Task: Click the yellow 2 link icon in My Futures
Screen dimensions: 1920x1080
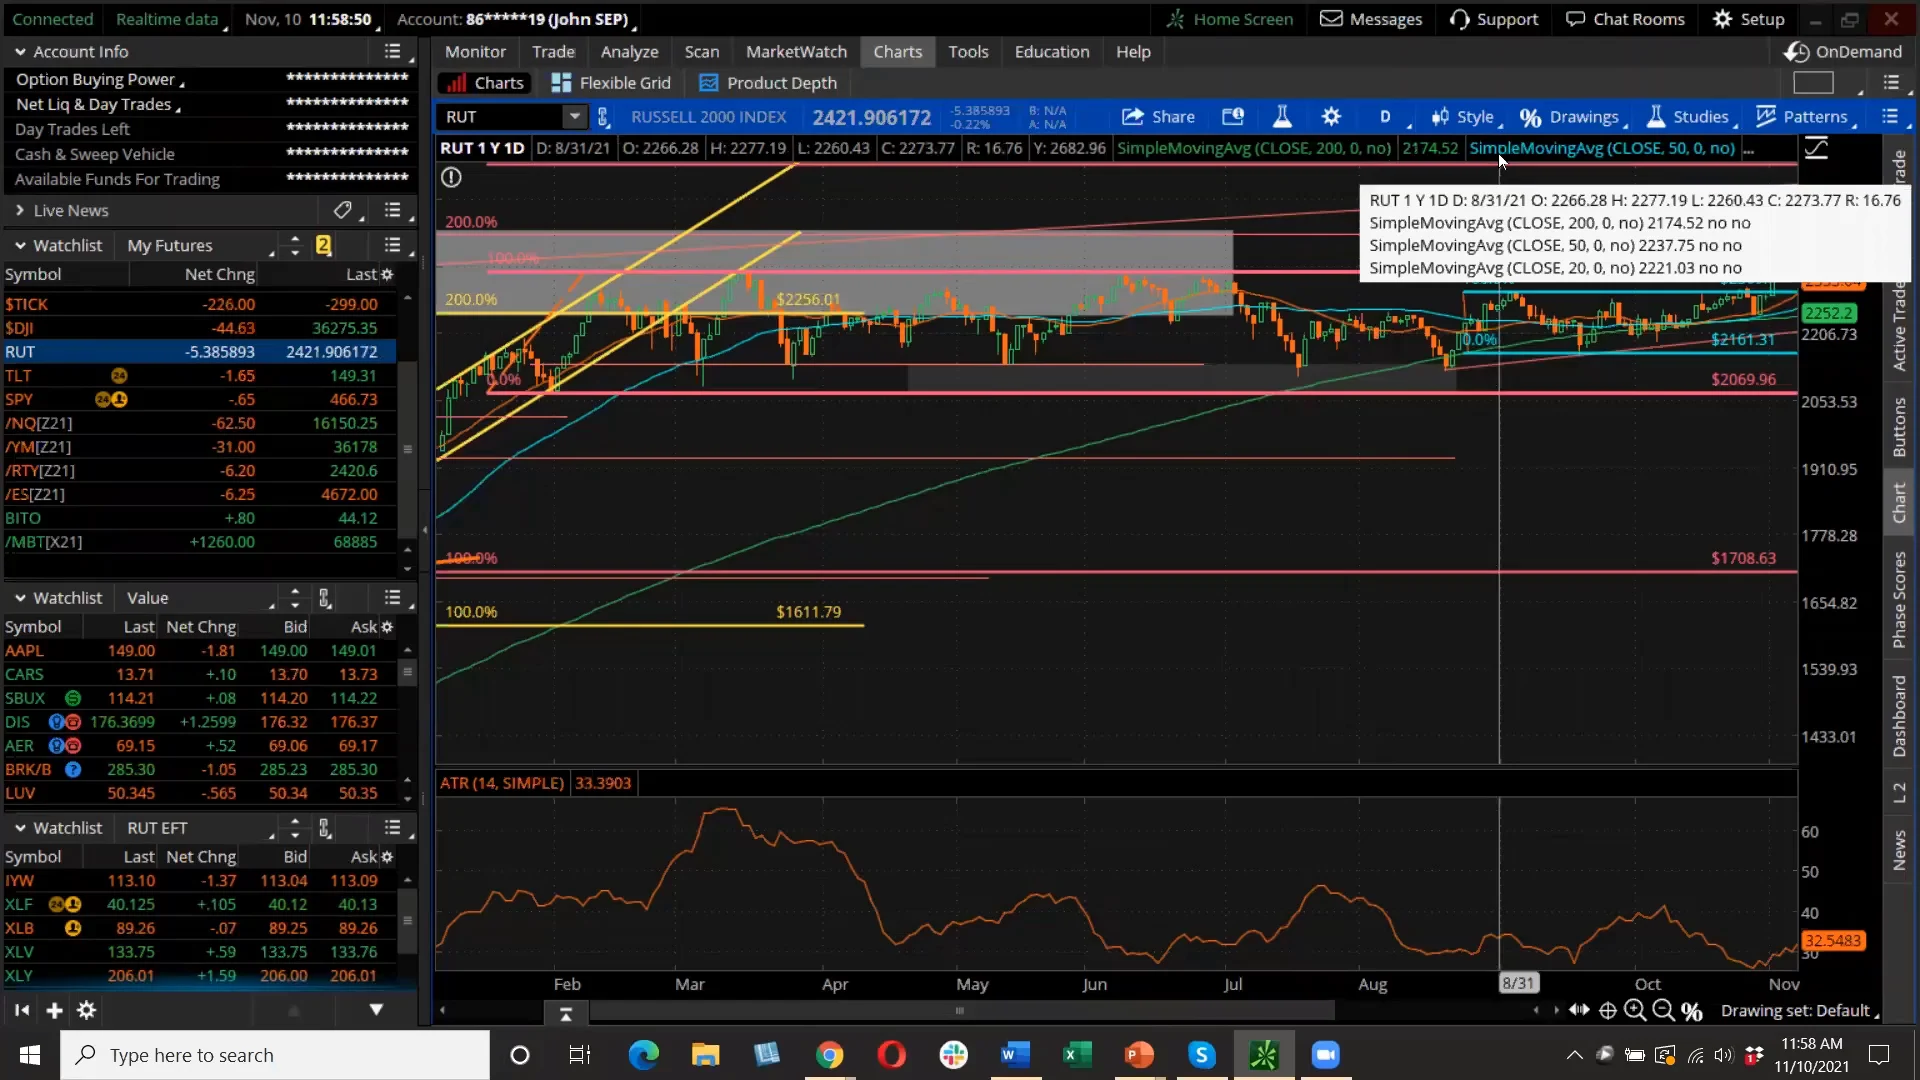Action: [323, 245]
